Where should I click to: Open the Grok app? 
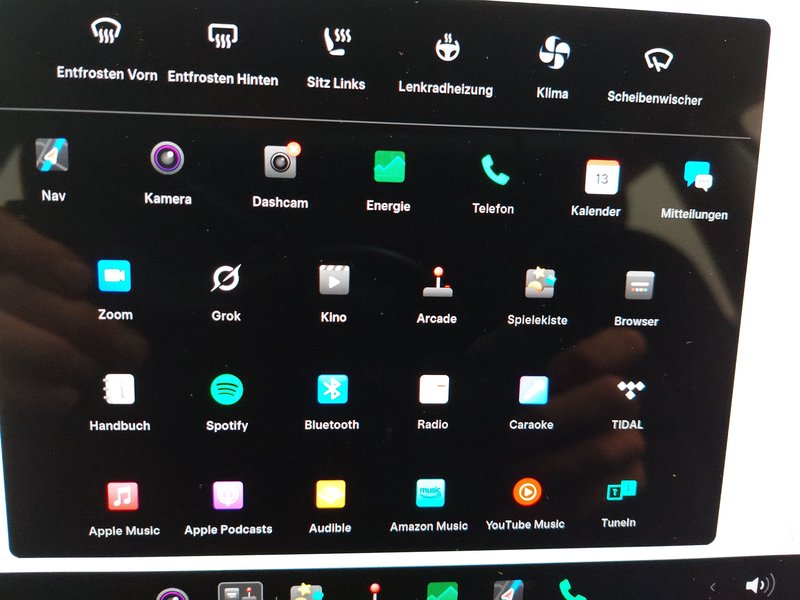click(x=226, y=278)
